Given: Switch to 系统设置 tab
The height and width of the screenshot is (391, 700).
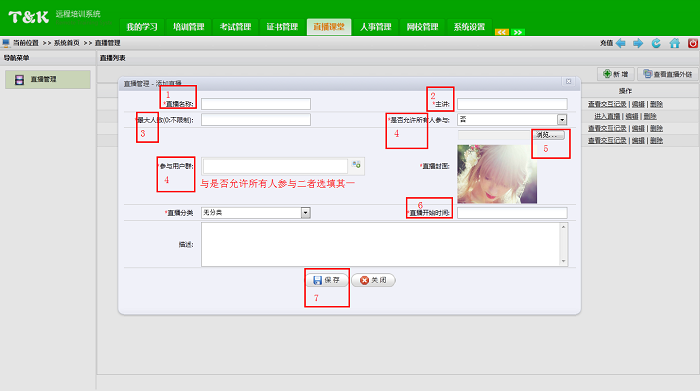Looking at the screenshot, I should point(469,27).
